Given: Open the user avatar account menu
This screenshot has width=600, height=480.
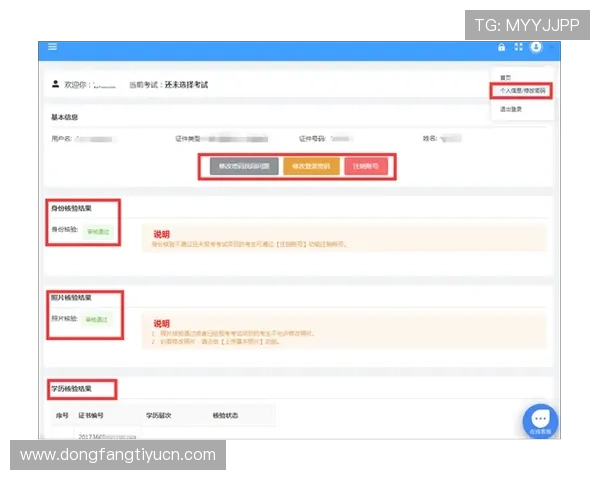Looking at the screenshot, I should (536, 47).
